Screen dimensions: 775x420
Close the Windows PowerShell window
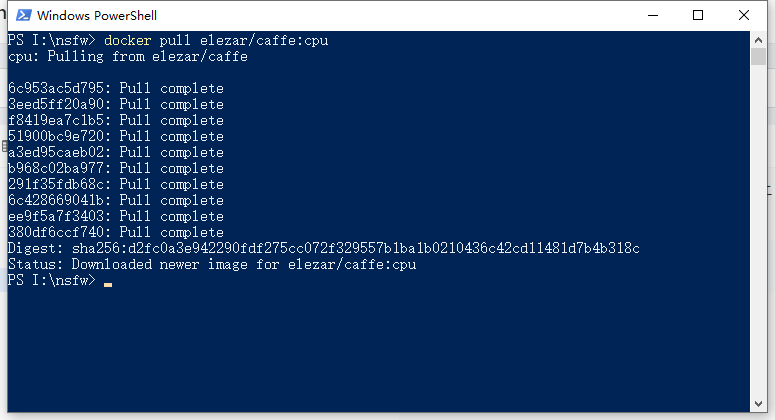point(744,15)
